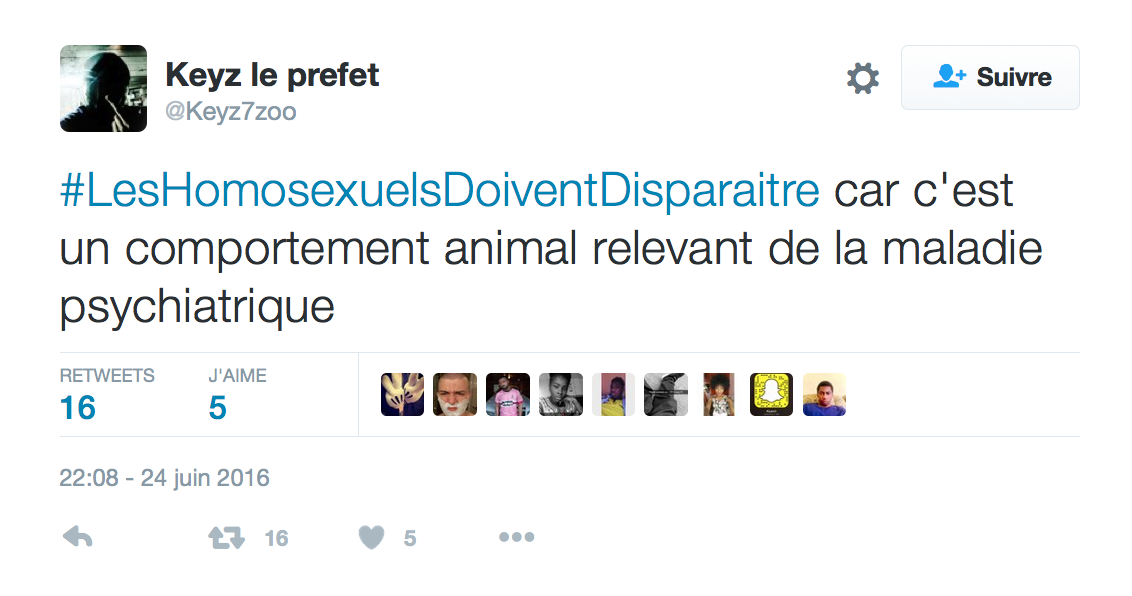The image size is (1132, 596).
Task: Open the liker avatar with white beard
Action: coord(455,395)
